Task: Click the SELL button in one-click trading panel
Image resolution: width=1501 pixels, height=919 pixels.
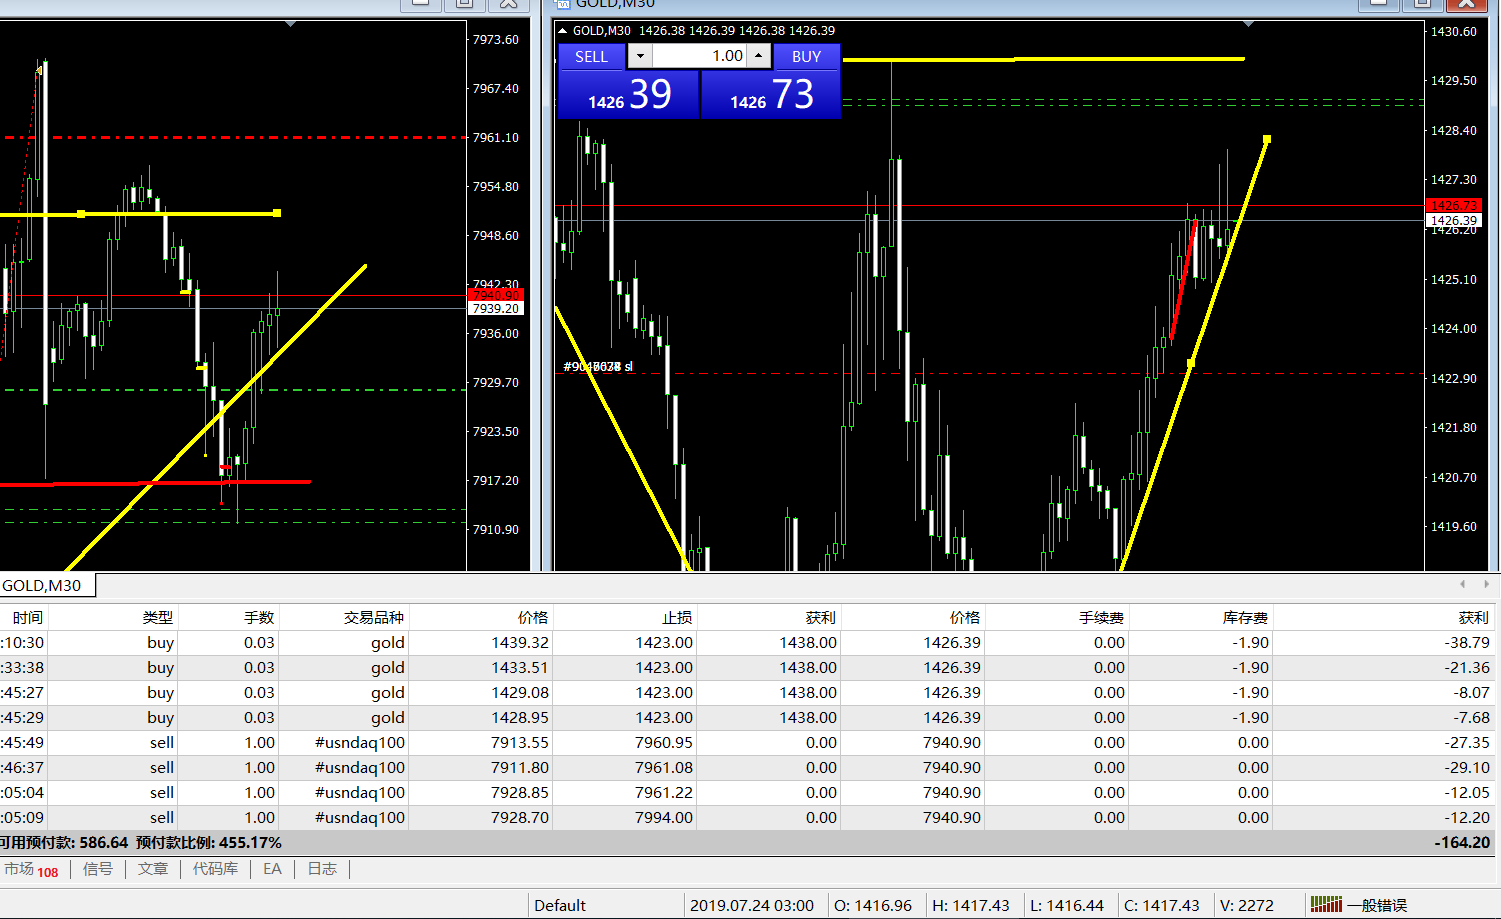Action: coord(591,57)
